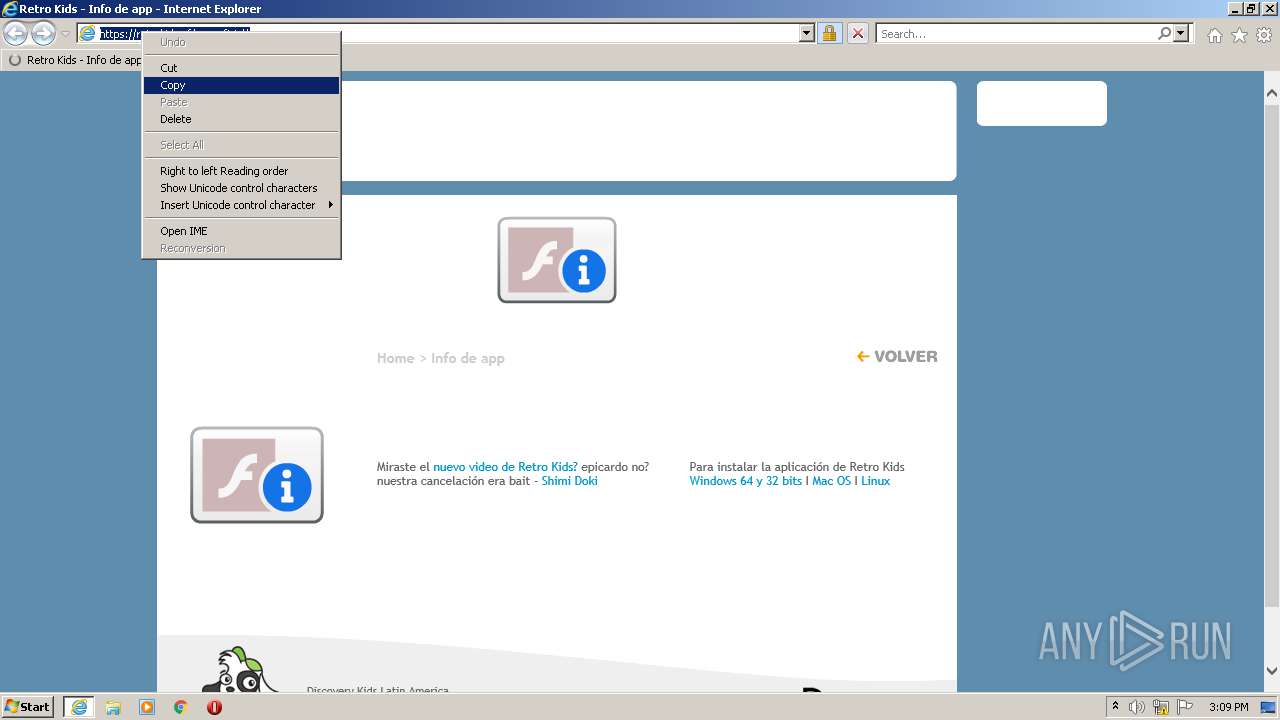Open the search provider dropdown

1182,33
